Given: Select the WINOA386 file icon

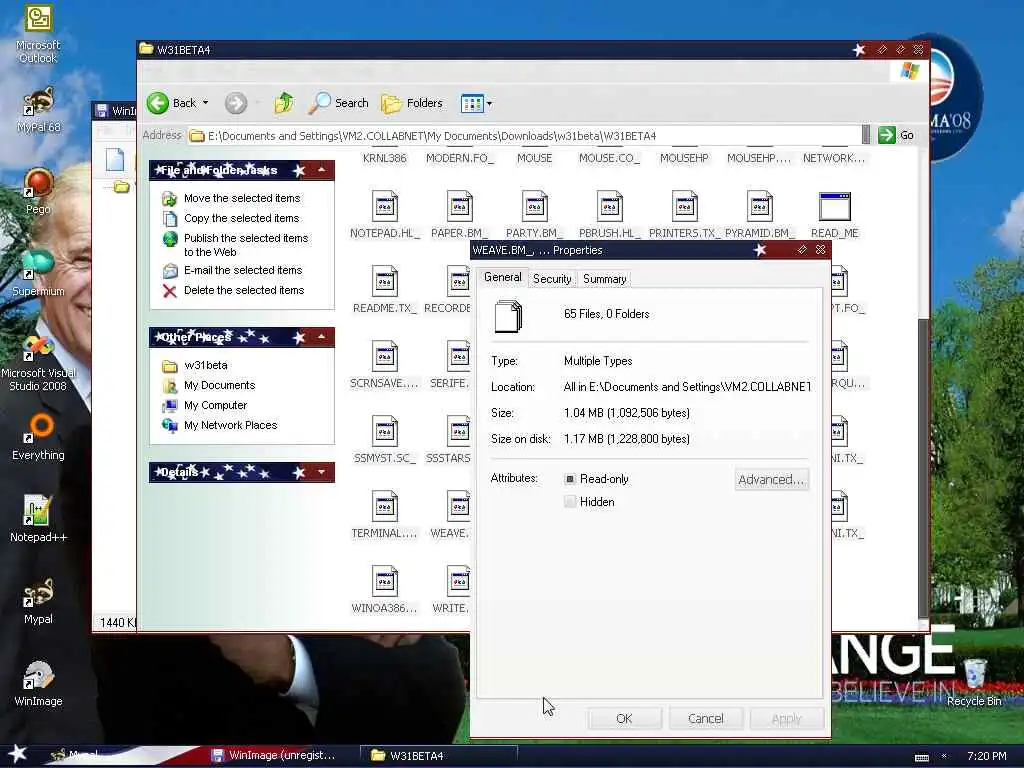Looking at the screenshot, I should click(385, 581).
